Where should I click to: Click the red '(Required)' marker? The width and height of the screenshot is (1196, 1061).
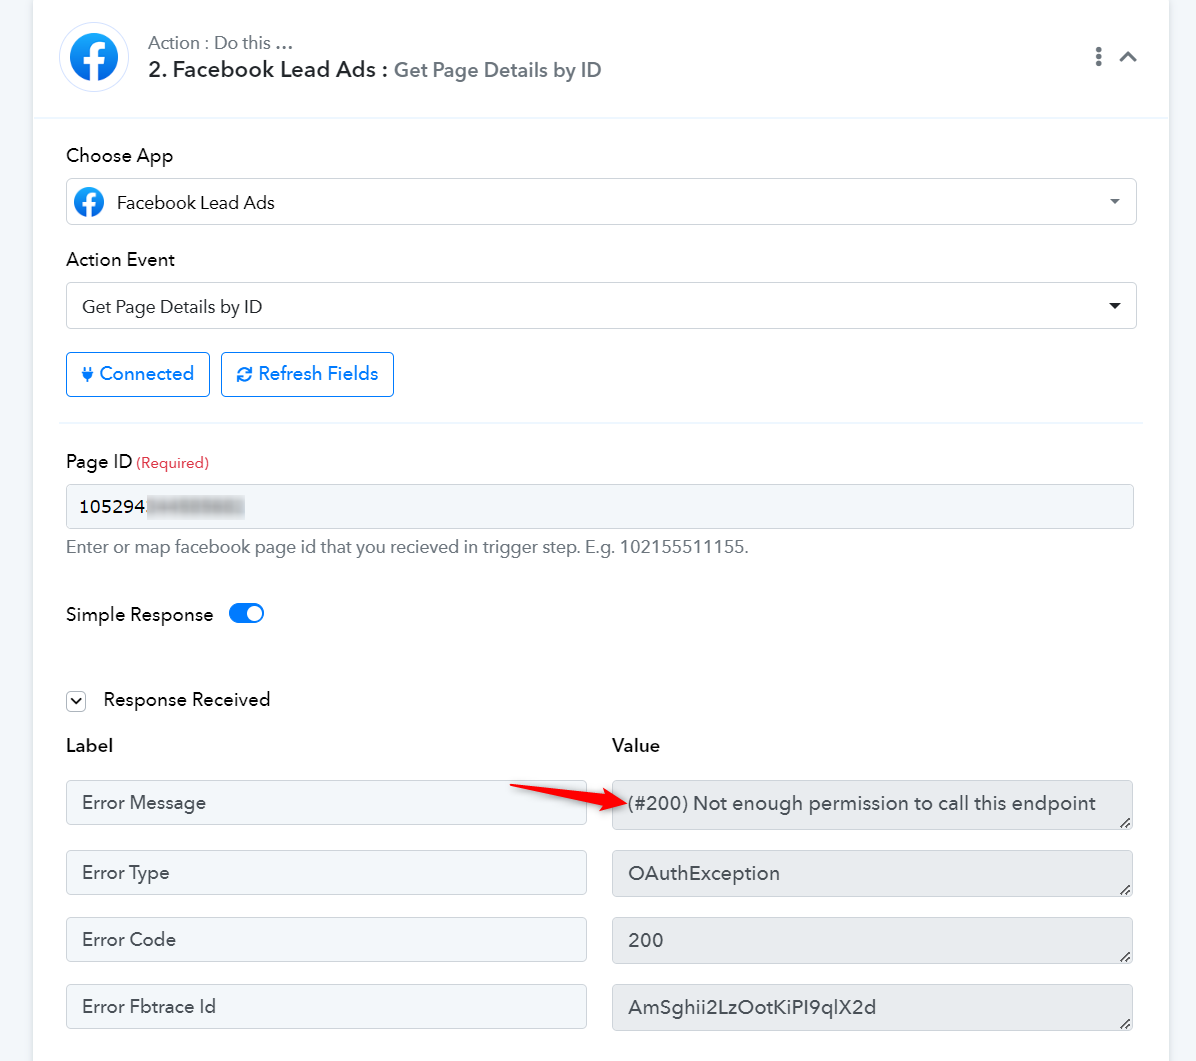click(172, 463)
